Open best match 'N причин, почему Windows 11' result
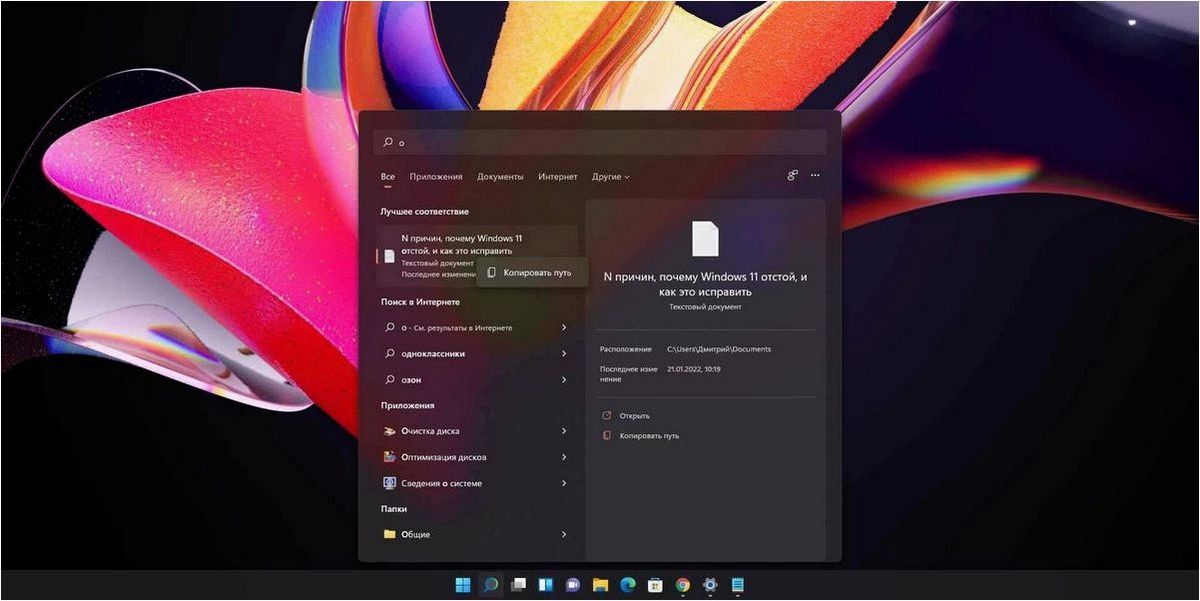The height and width of the screenshot is (601, 1200). (476, 256)
